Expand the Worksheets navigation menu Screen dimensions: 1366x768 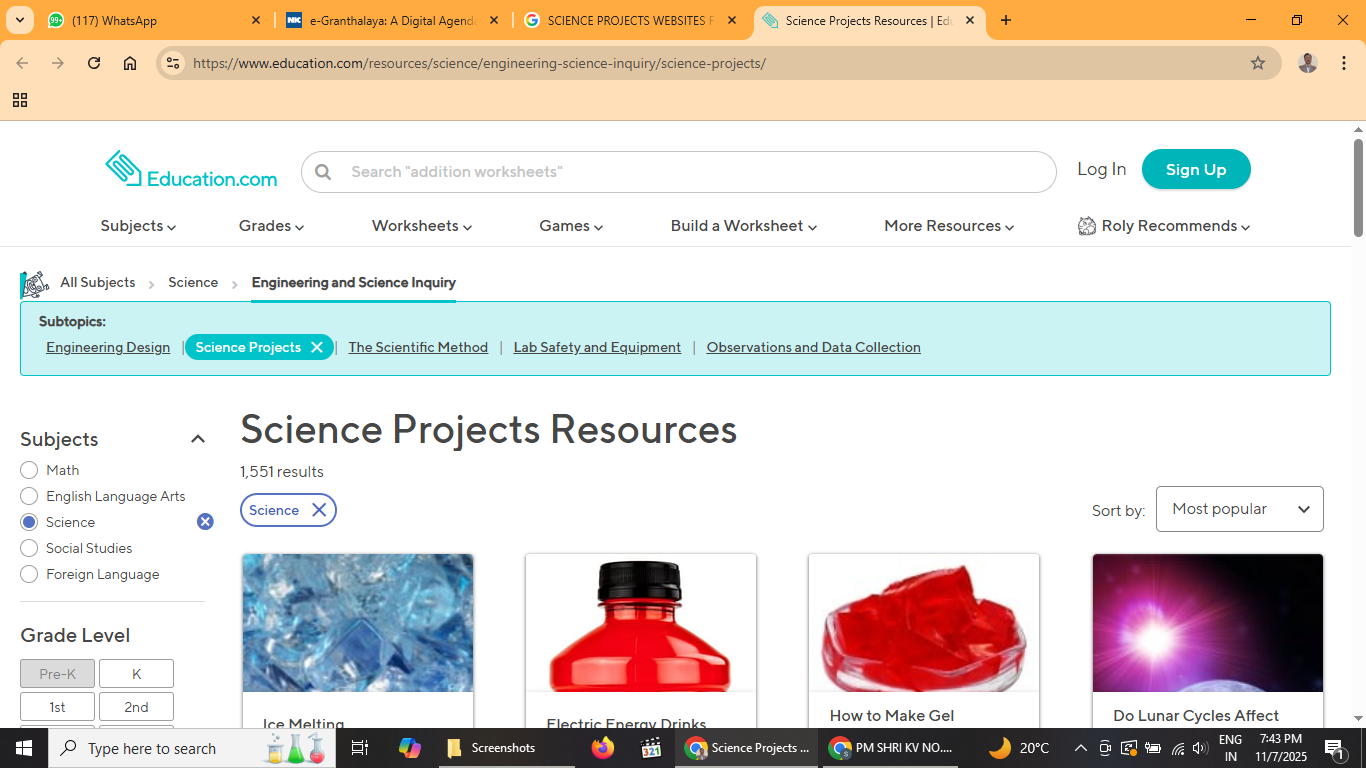(421, 226)
